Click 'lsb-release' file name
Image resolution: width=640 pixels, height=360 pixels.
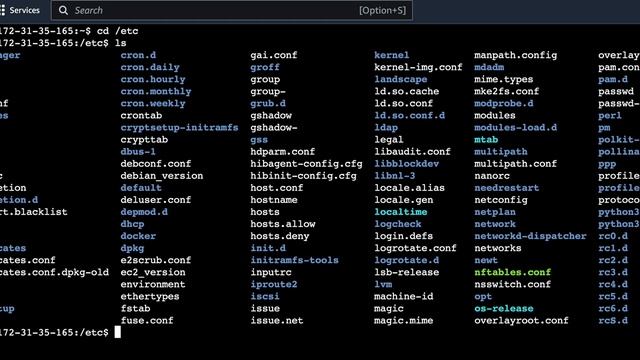point(407,272)
